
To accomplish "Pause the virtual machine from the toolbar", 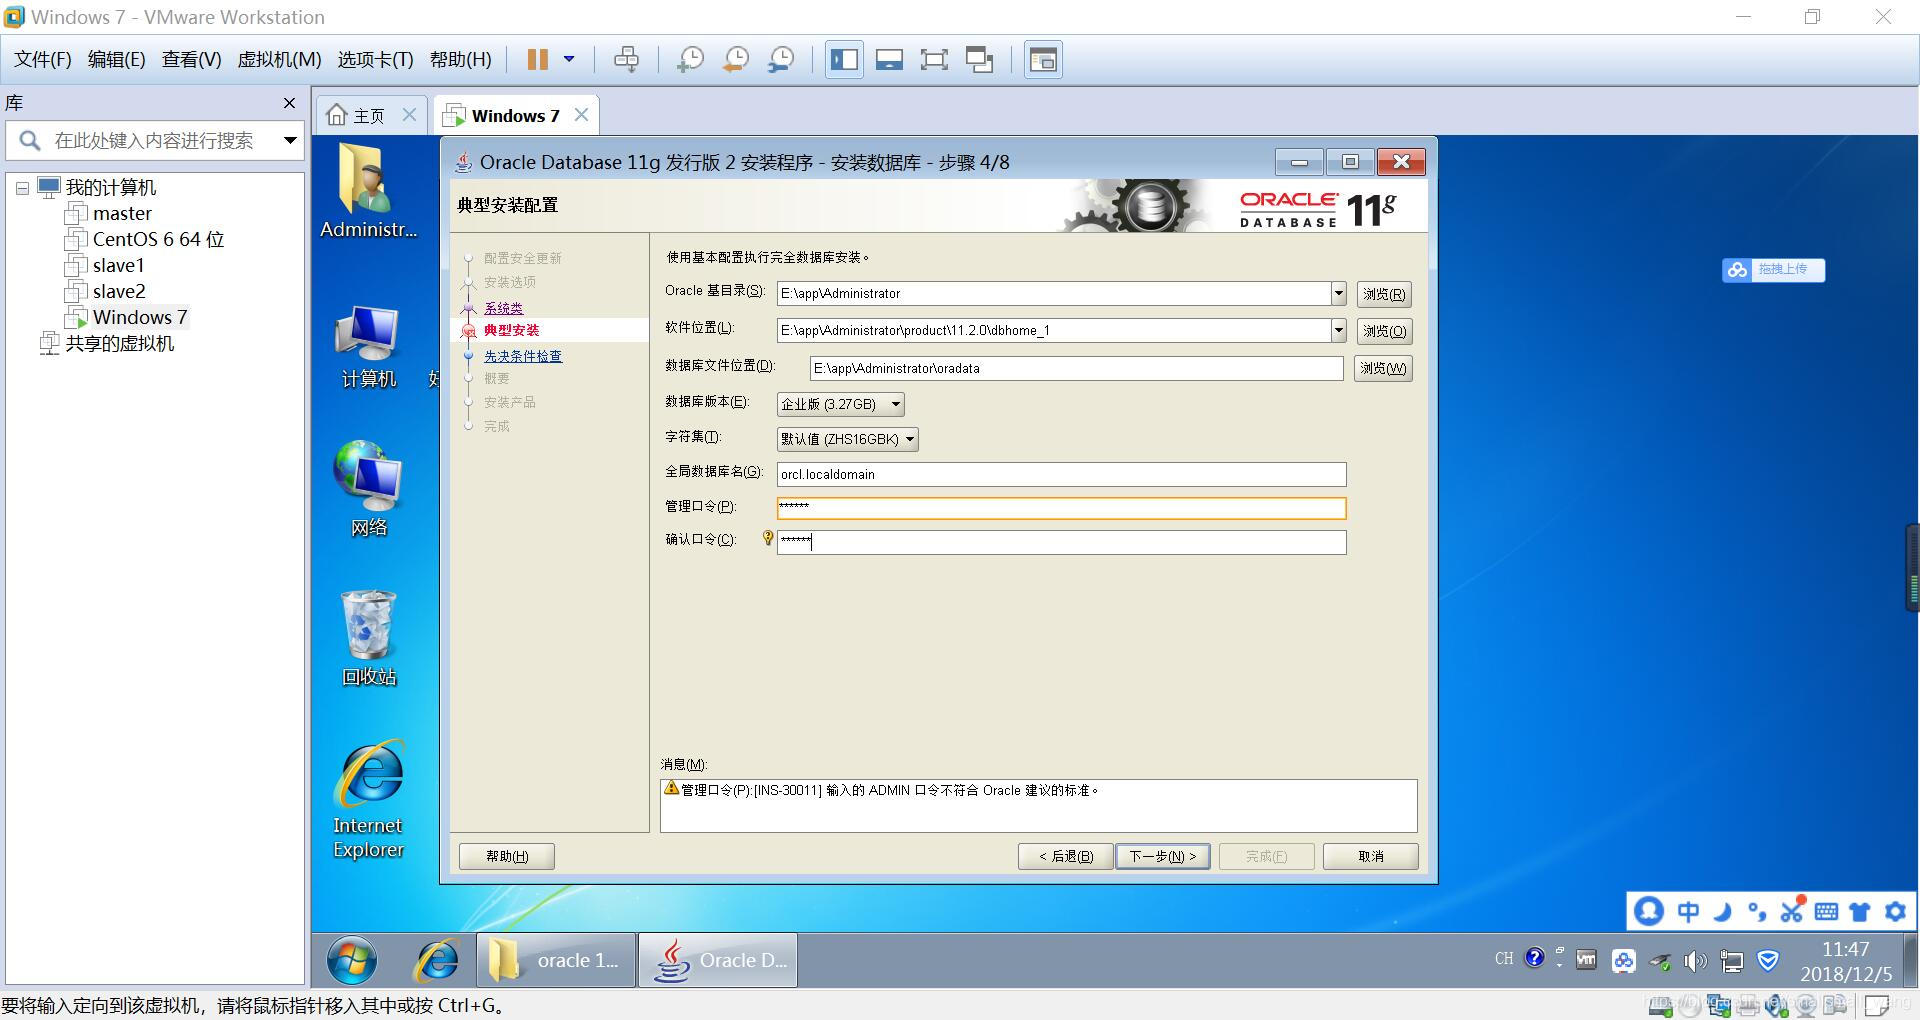I will 538,60.
